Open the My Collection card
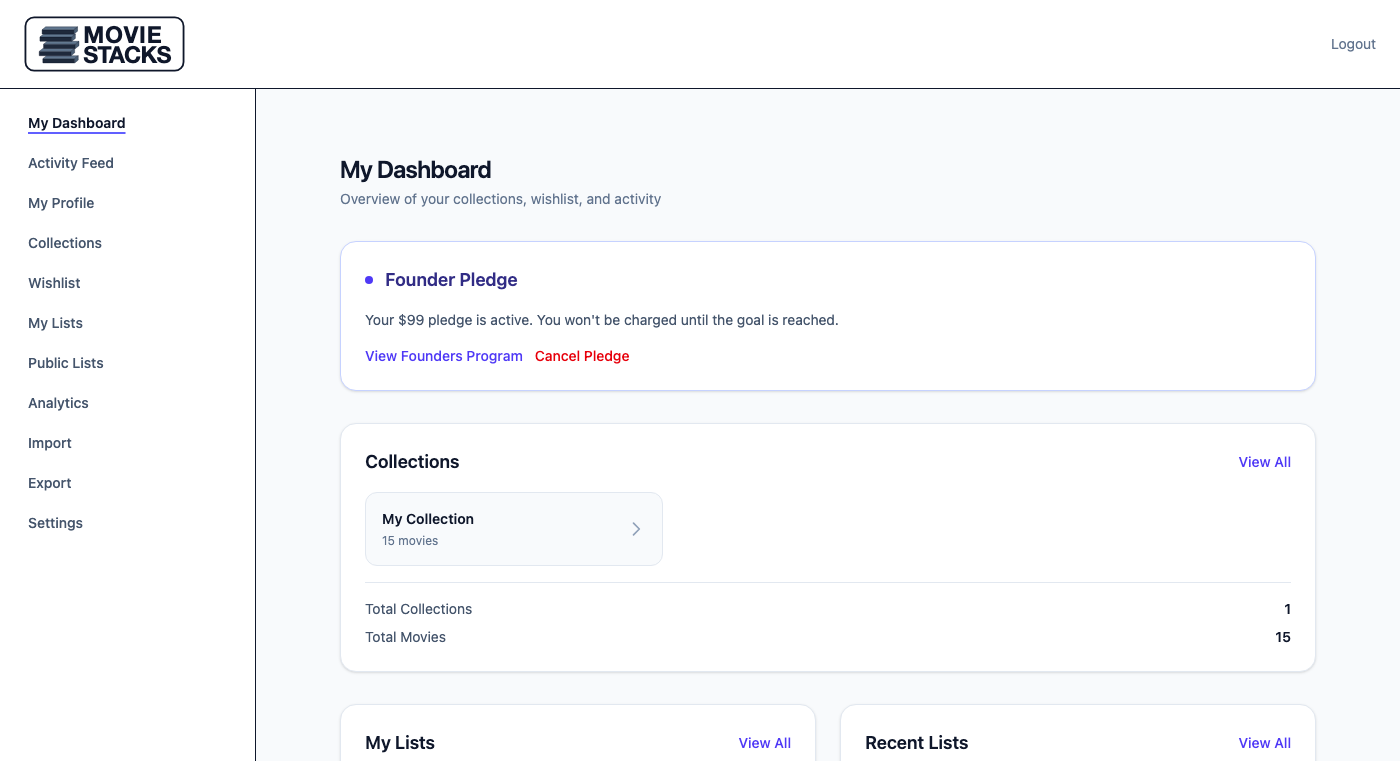The width and height of the screenshot is (1400, 761). click(500, 529)
